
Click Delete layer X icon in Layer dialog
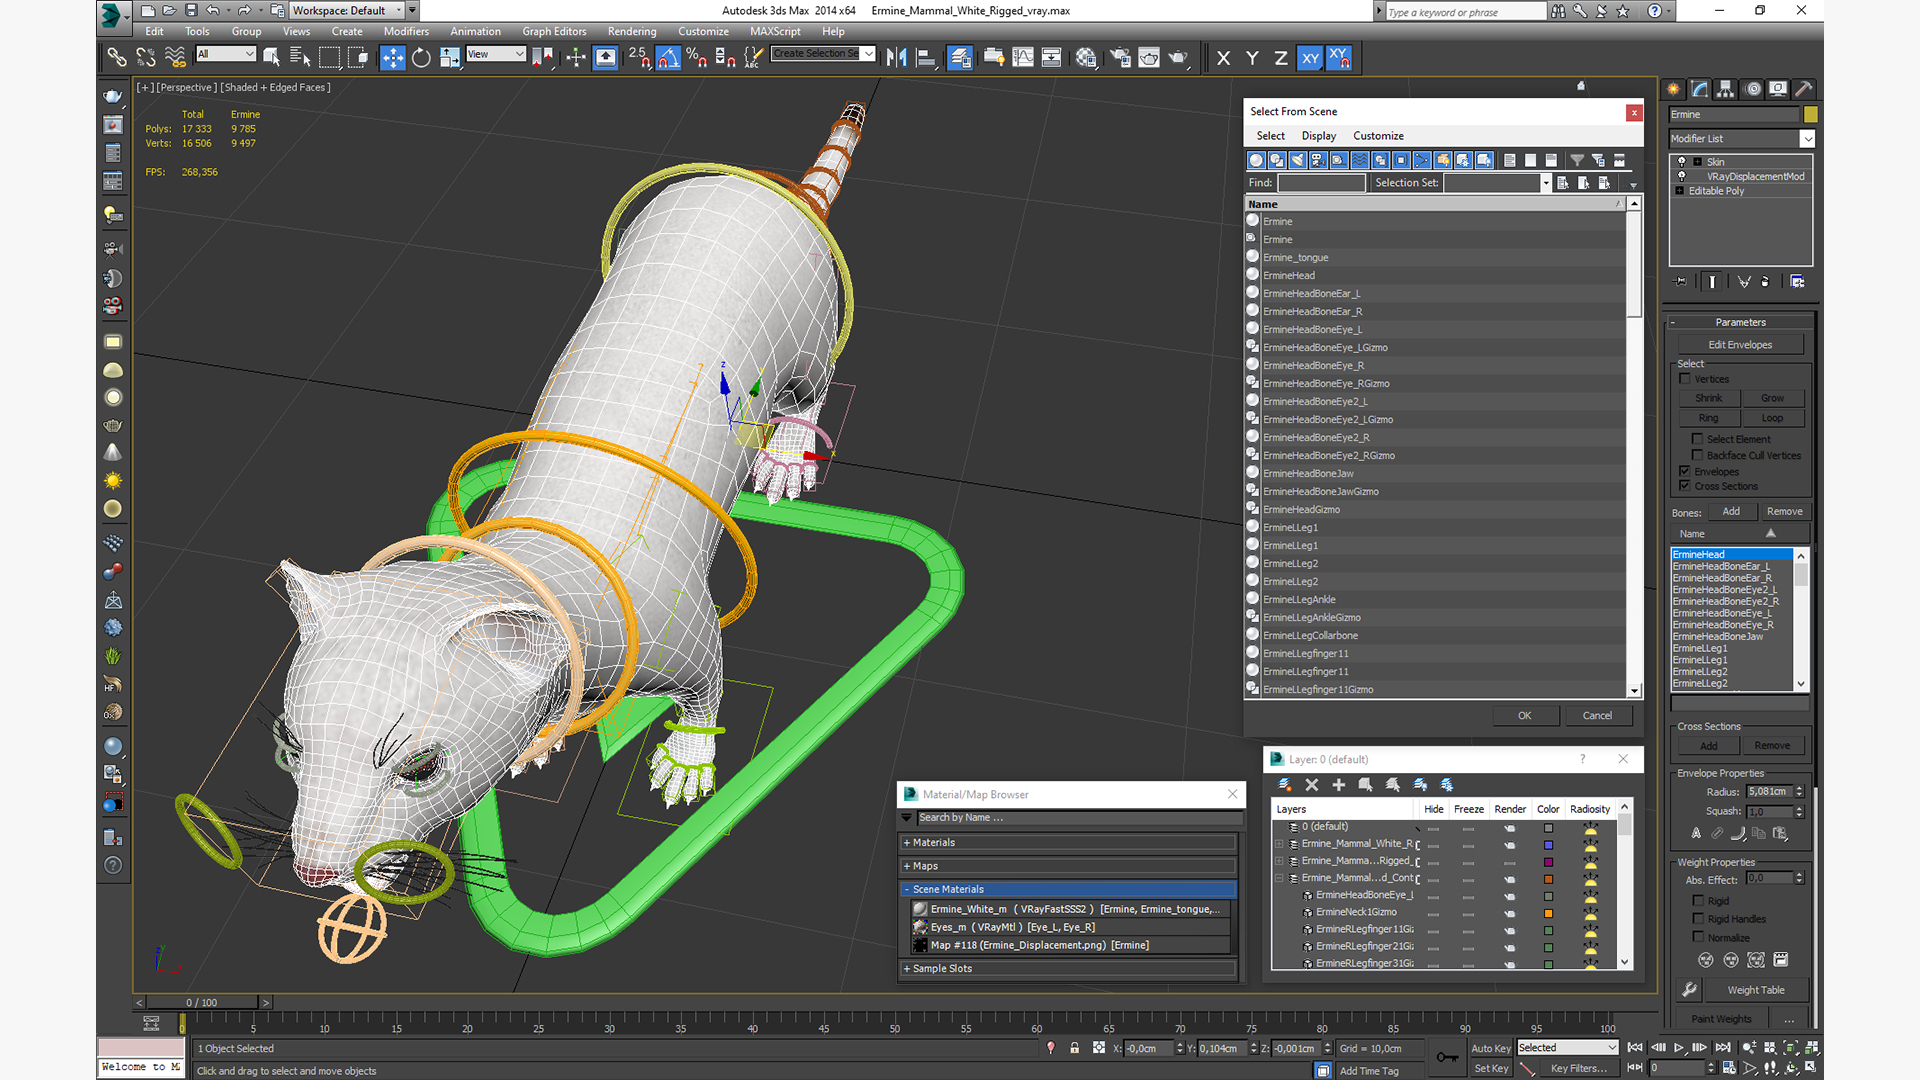coord(1312,785)
